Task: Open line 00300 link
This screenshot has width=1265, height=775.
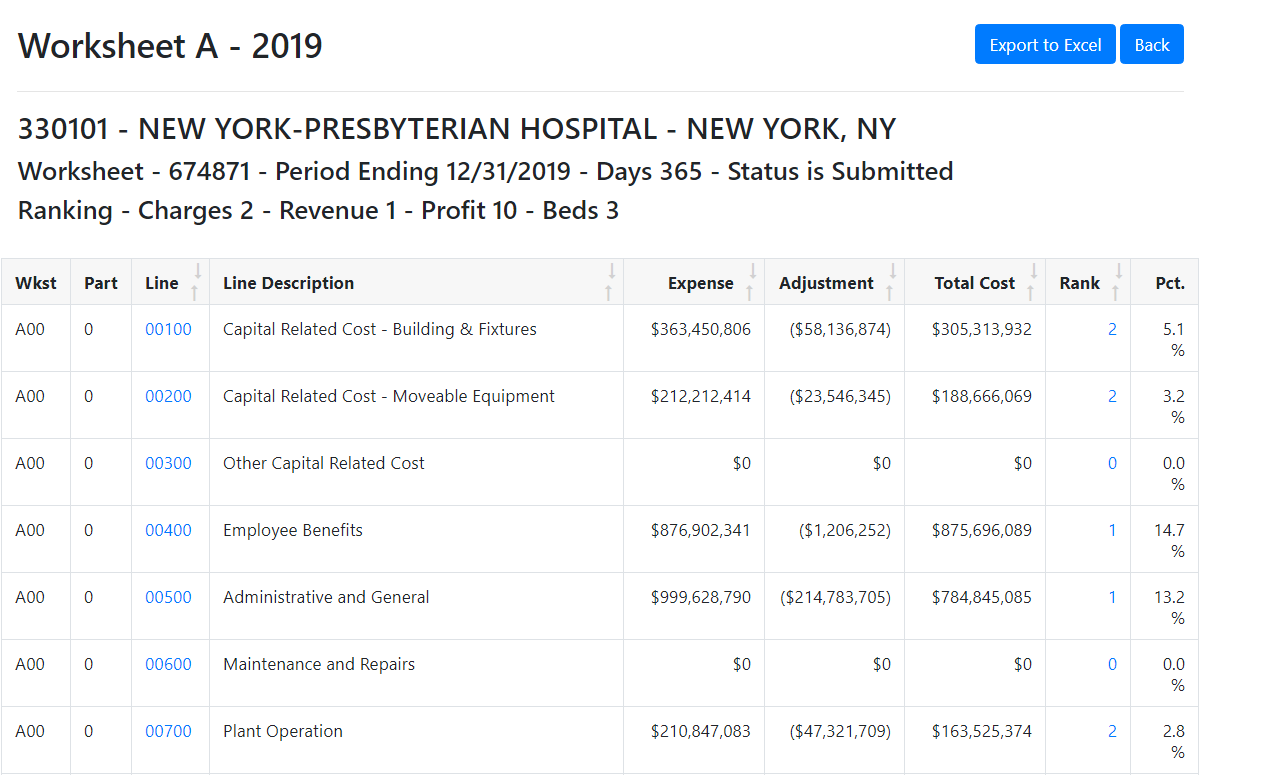Action: click(168, 463)
